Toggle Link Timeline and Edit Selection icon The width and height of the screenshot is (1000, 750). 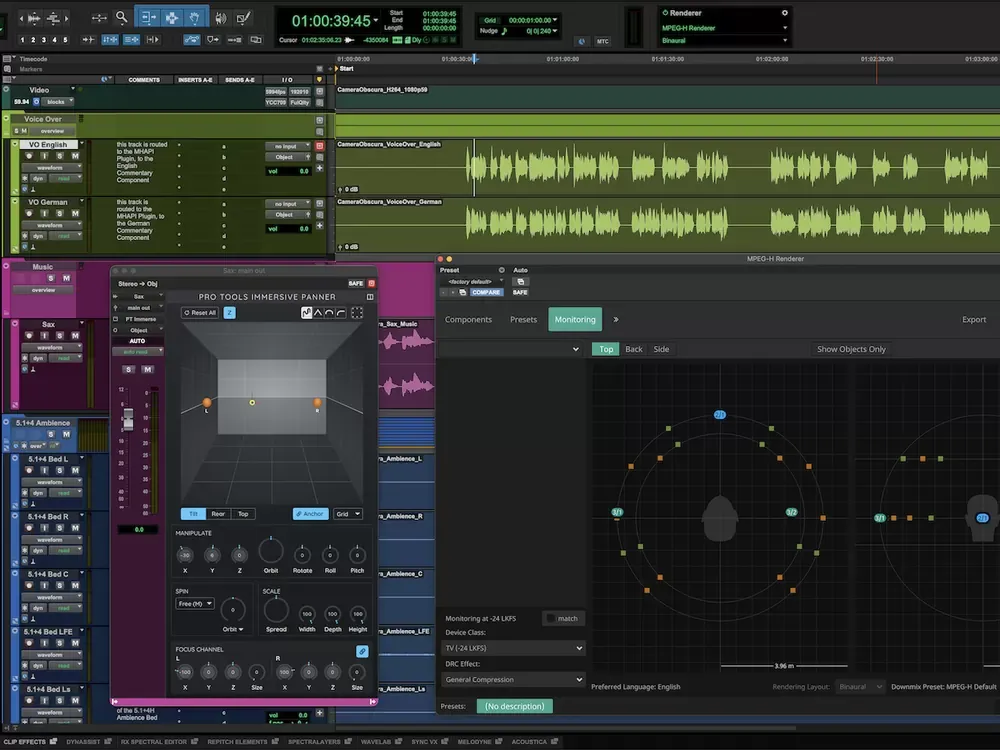click(110, 40)
